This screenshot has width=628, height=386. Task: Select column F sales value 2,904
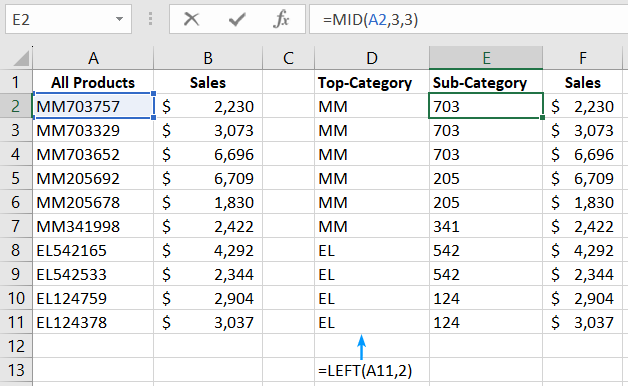[x=583, y=298]
